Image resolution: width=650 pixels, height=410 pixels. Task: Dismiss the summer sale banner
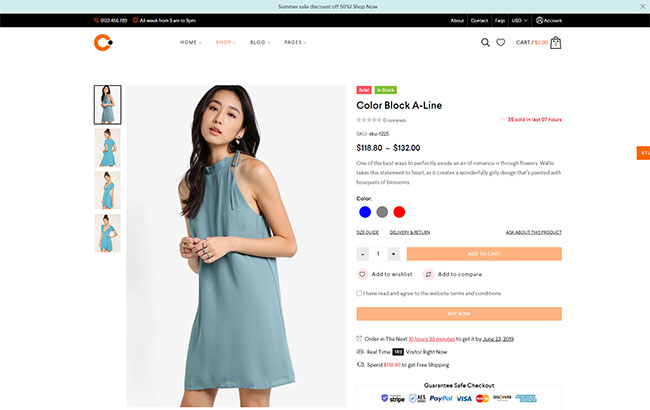pyautogui.click(x=643, y=6)
